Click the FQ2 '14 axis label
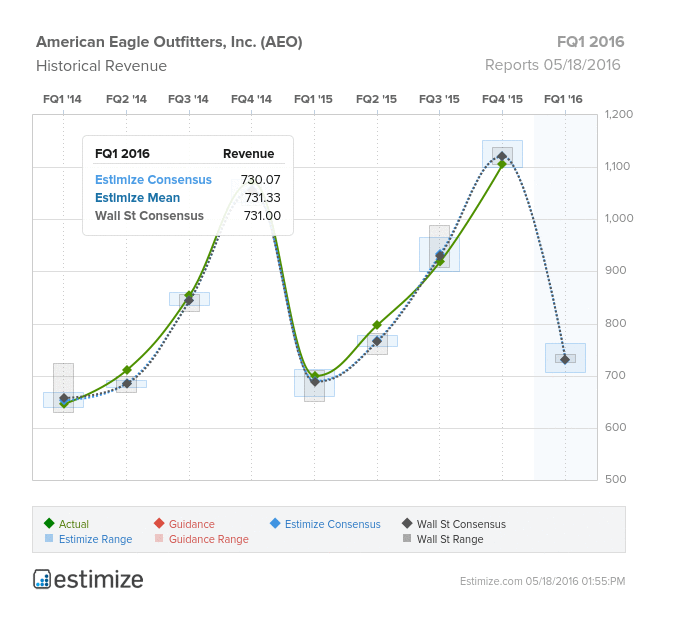The width and height of the screenshot is (675, 620). pos(126,99)
